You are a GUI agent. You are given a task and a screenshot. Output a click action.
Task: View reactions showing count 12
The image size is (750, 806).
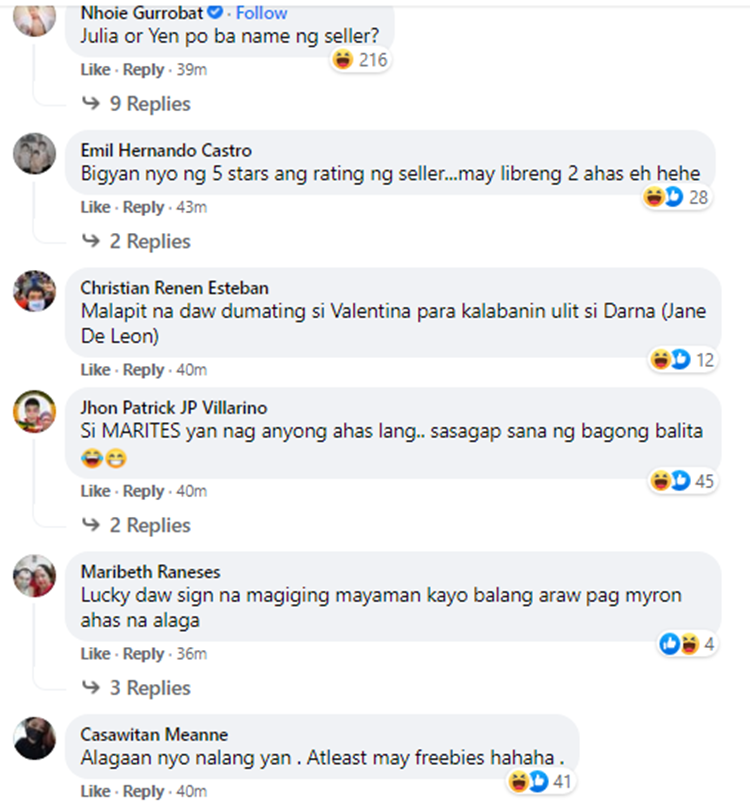coord(682,359)
